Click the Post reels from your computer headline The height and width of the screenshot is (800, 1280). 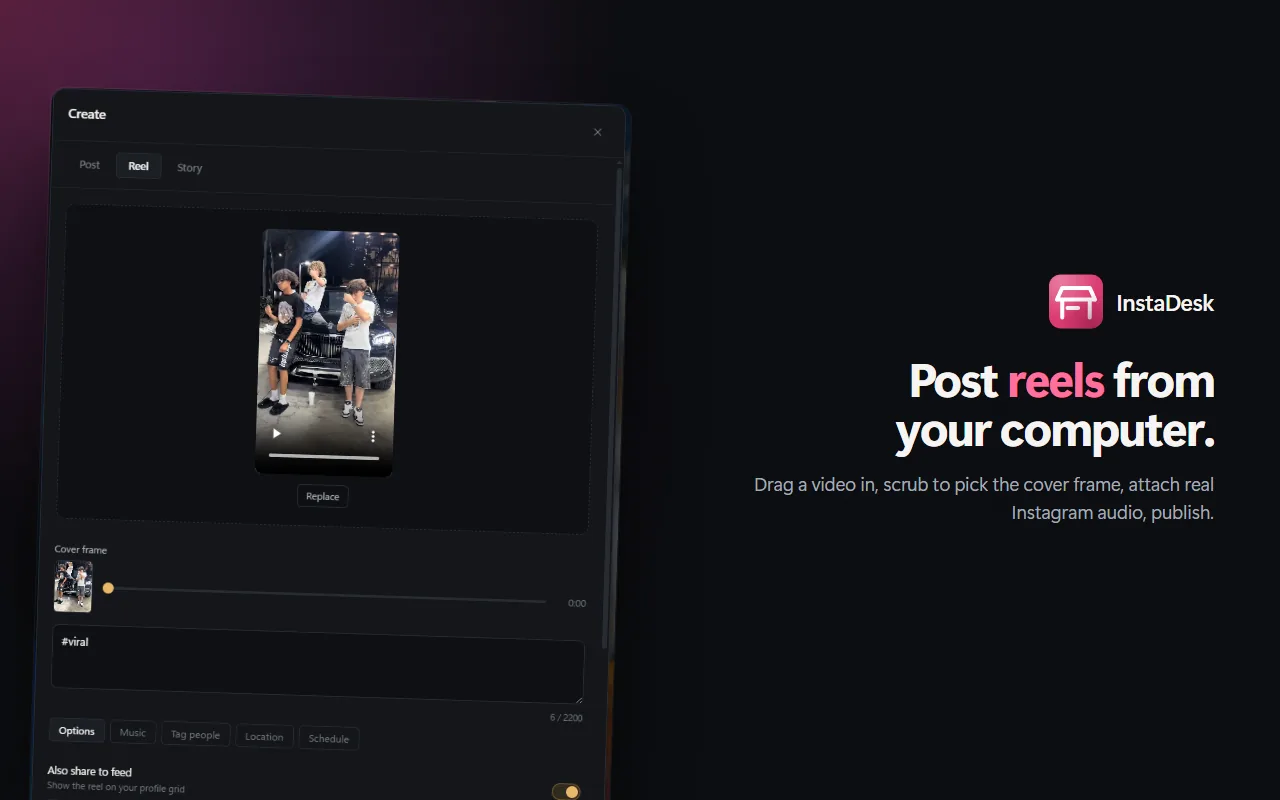tap(1055, 406)
